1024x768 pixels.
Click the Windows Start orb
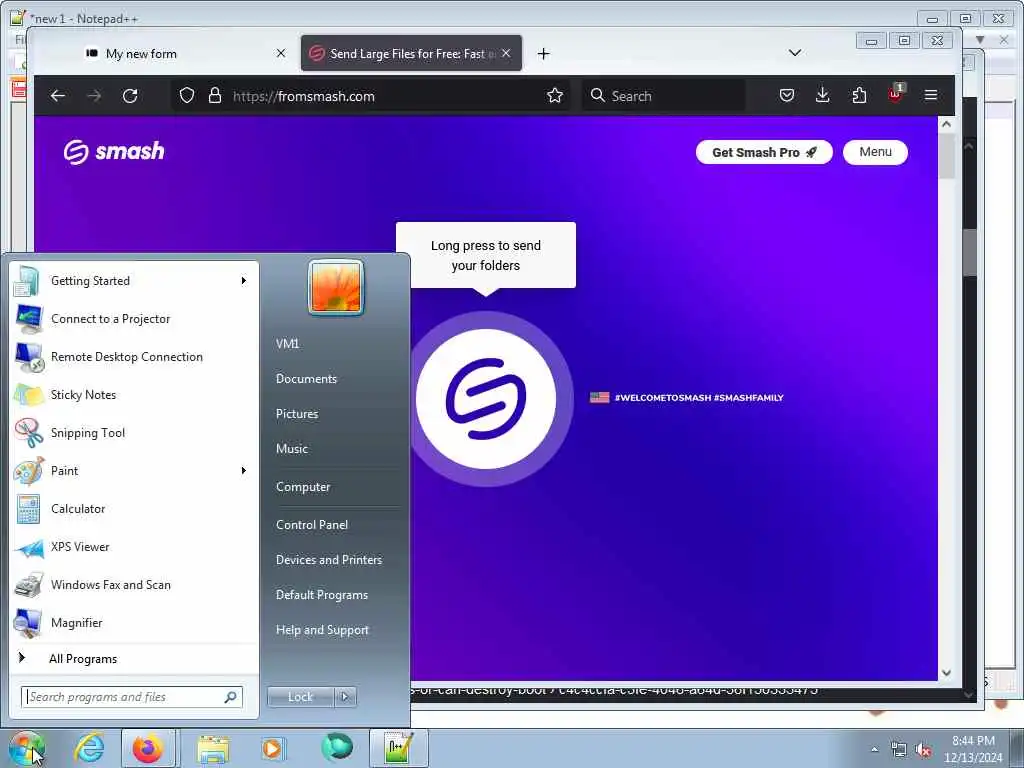coord(26,748)
